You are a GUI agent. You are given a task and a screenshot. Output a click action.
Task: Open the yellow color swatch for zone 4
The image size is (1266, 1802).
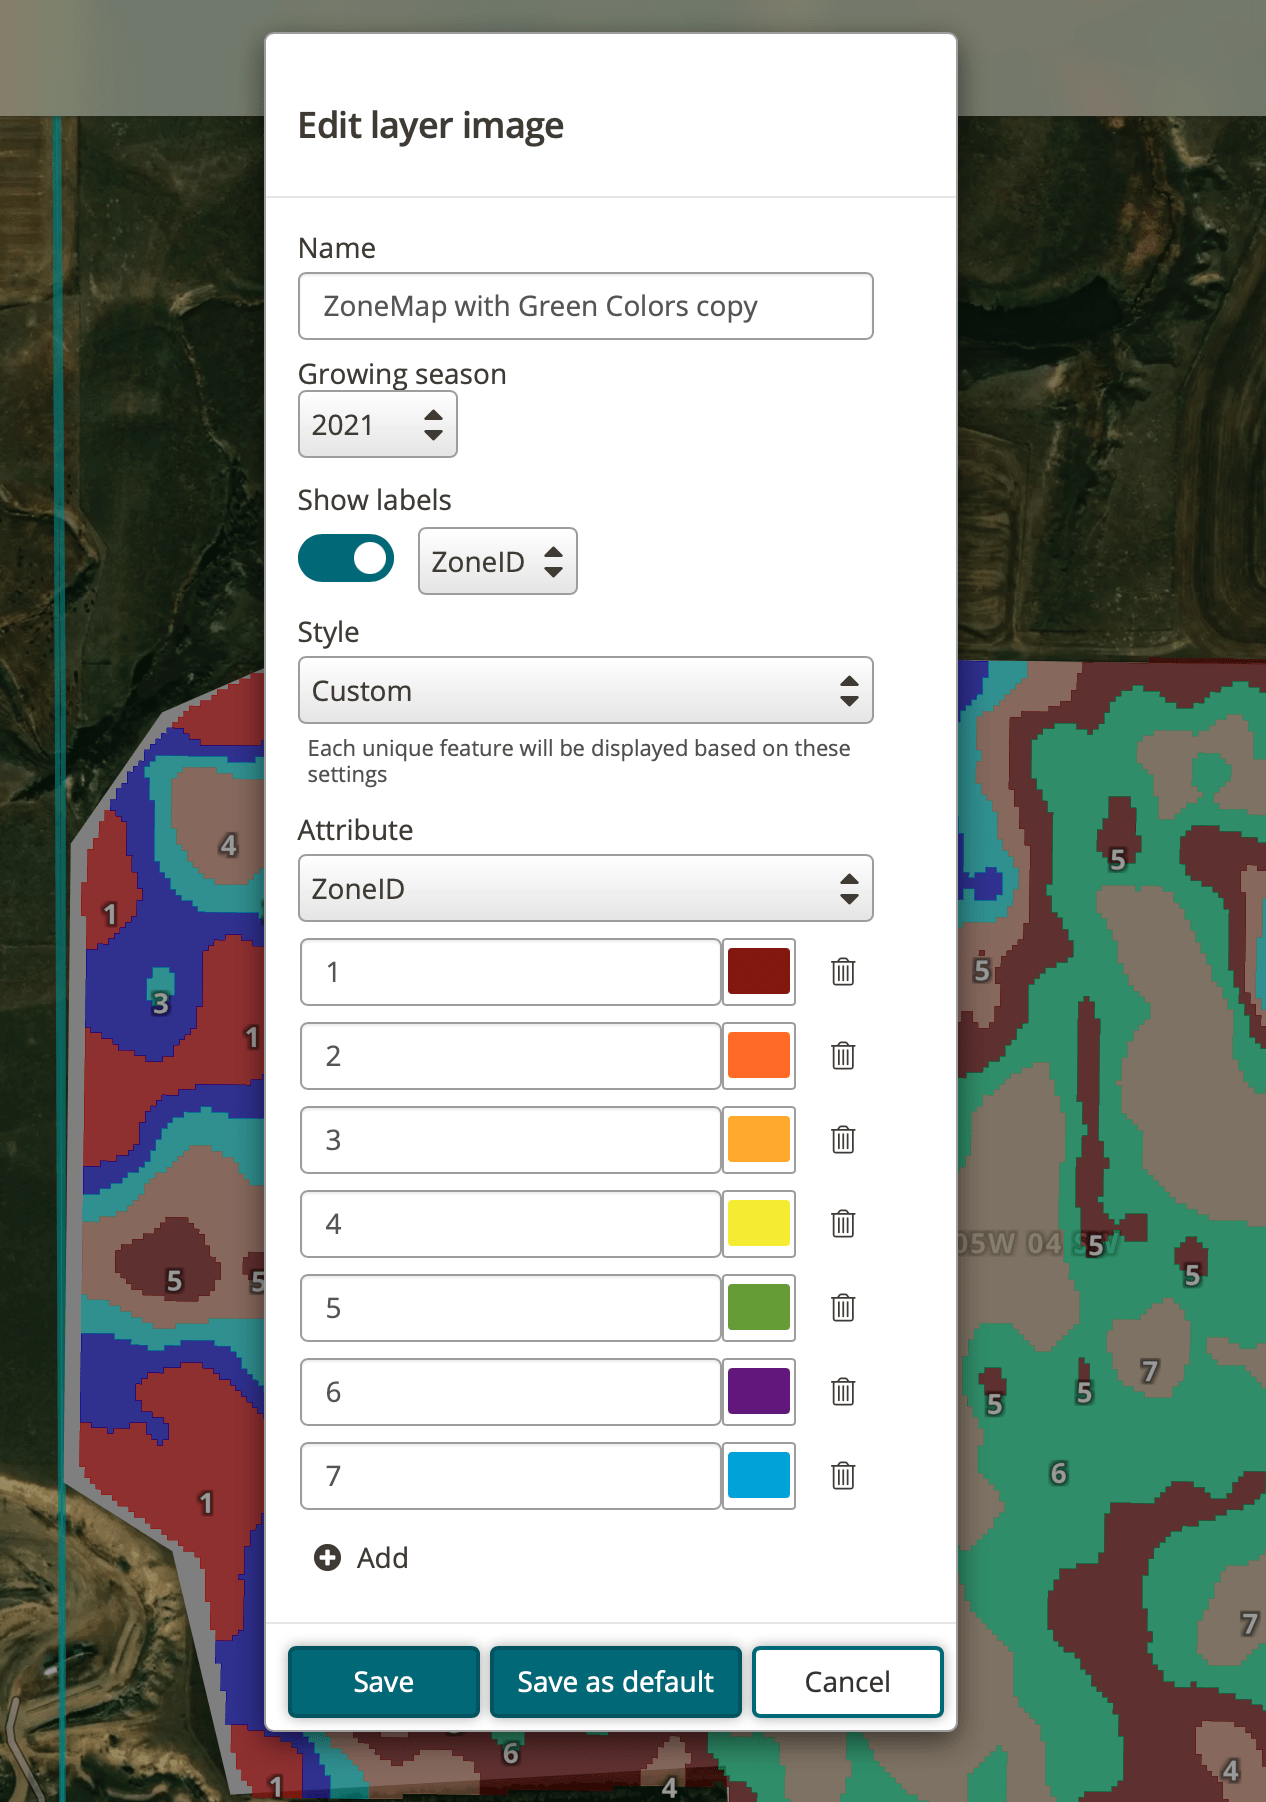[759, 1224]
